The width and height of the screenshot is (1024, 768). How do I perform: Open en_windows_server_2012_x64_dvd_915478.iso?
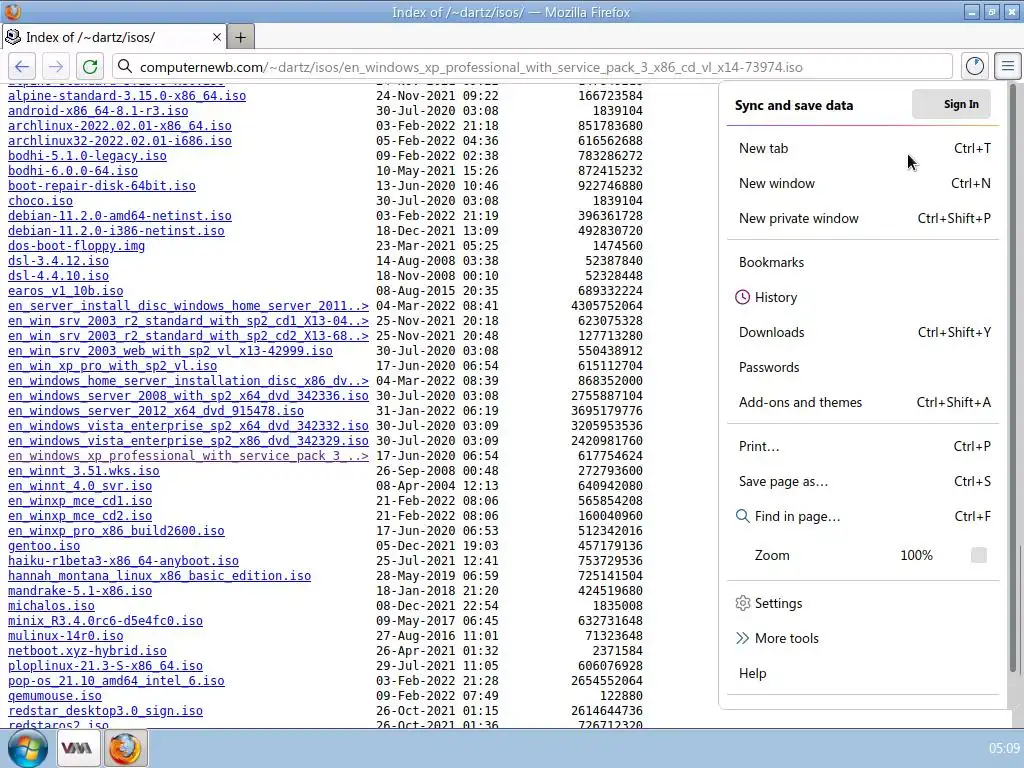[x=155, y=411]
